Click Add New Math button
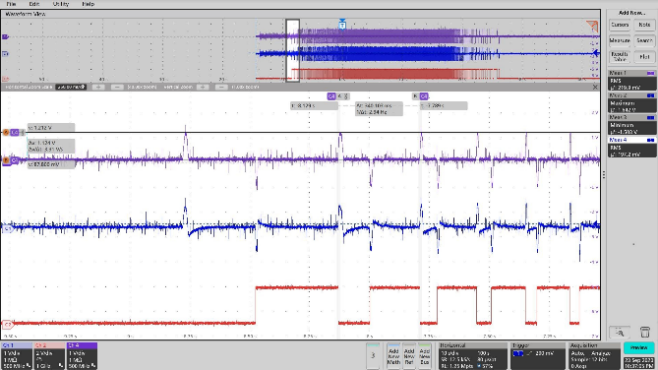 click(x=393, y=356)
